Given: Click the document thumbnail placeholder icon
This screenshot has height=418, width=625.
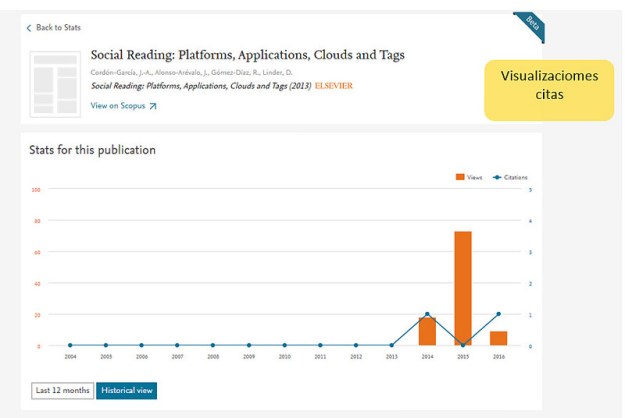Looking at the screenshot, I should click(x=55, y=82).
